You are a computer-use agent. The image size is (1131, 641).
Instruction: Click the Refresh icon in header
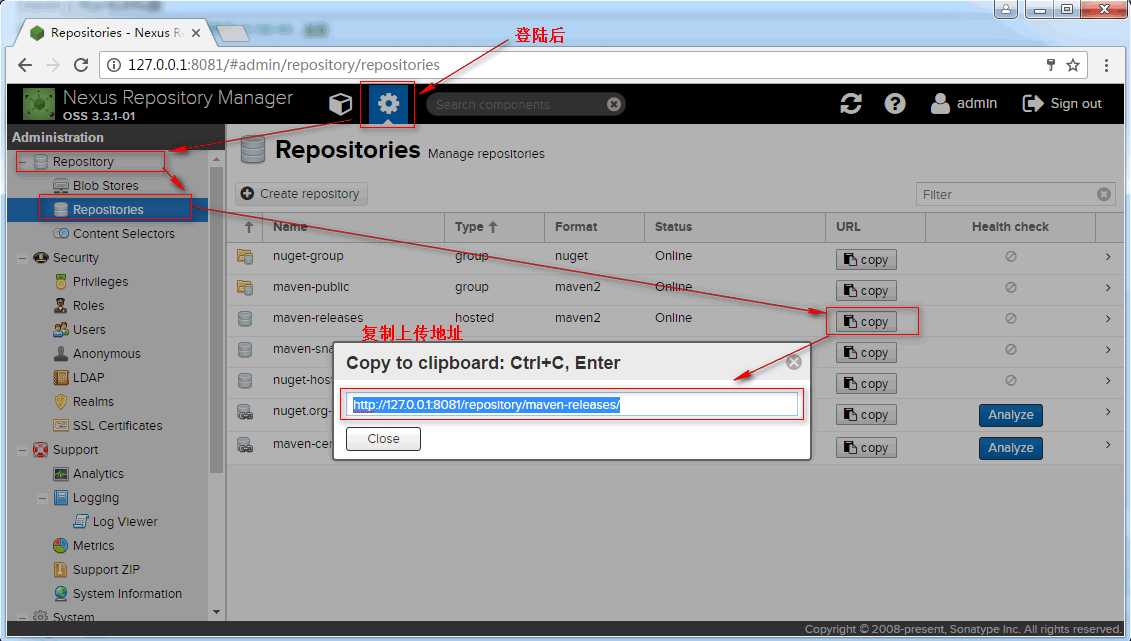click(851, 104)
